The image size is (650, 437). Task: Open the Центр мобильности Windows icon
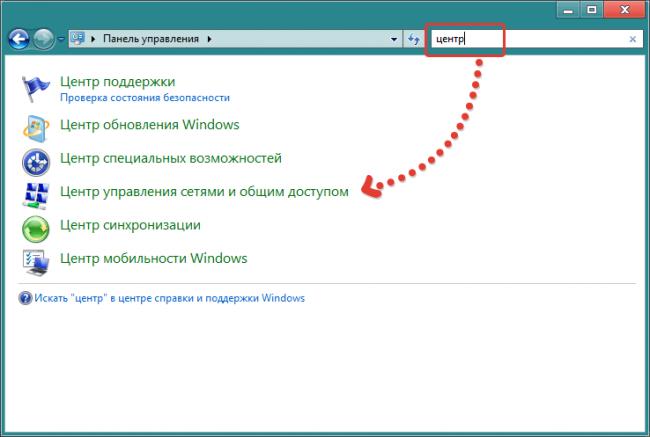point(35,260)
